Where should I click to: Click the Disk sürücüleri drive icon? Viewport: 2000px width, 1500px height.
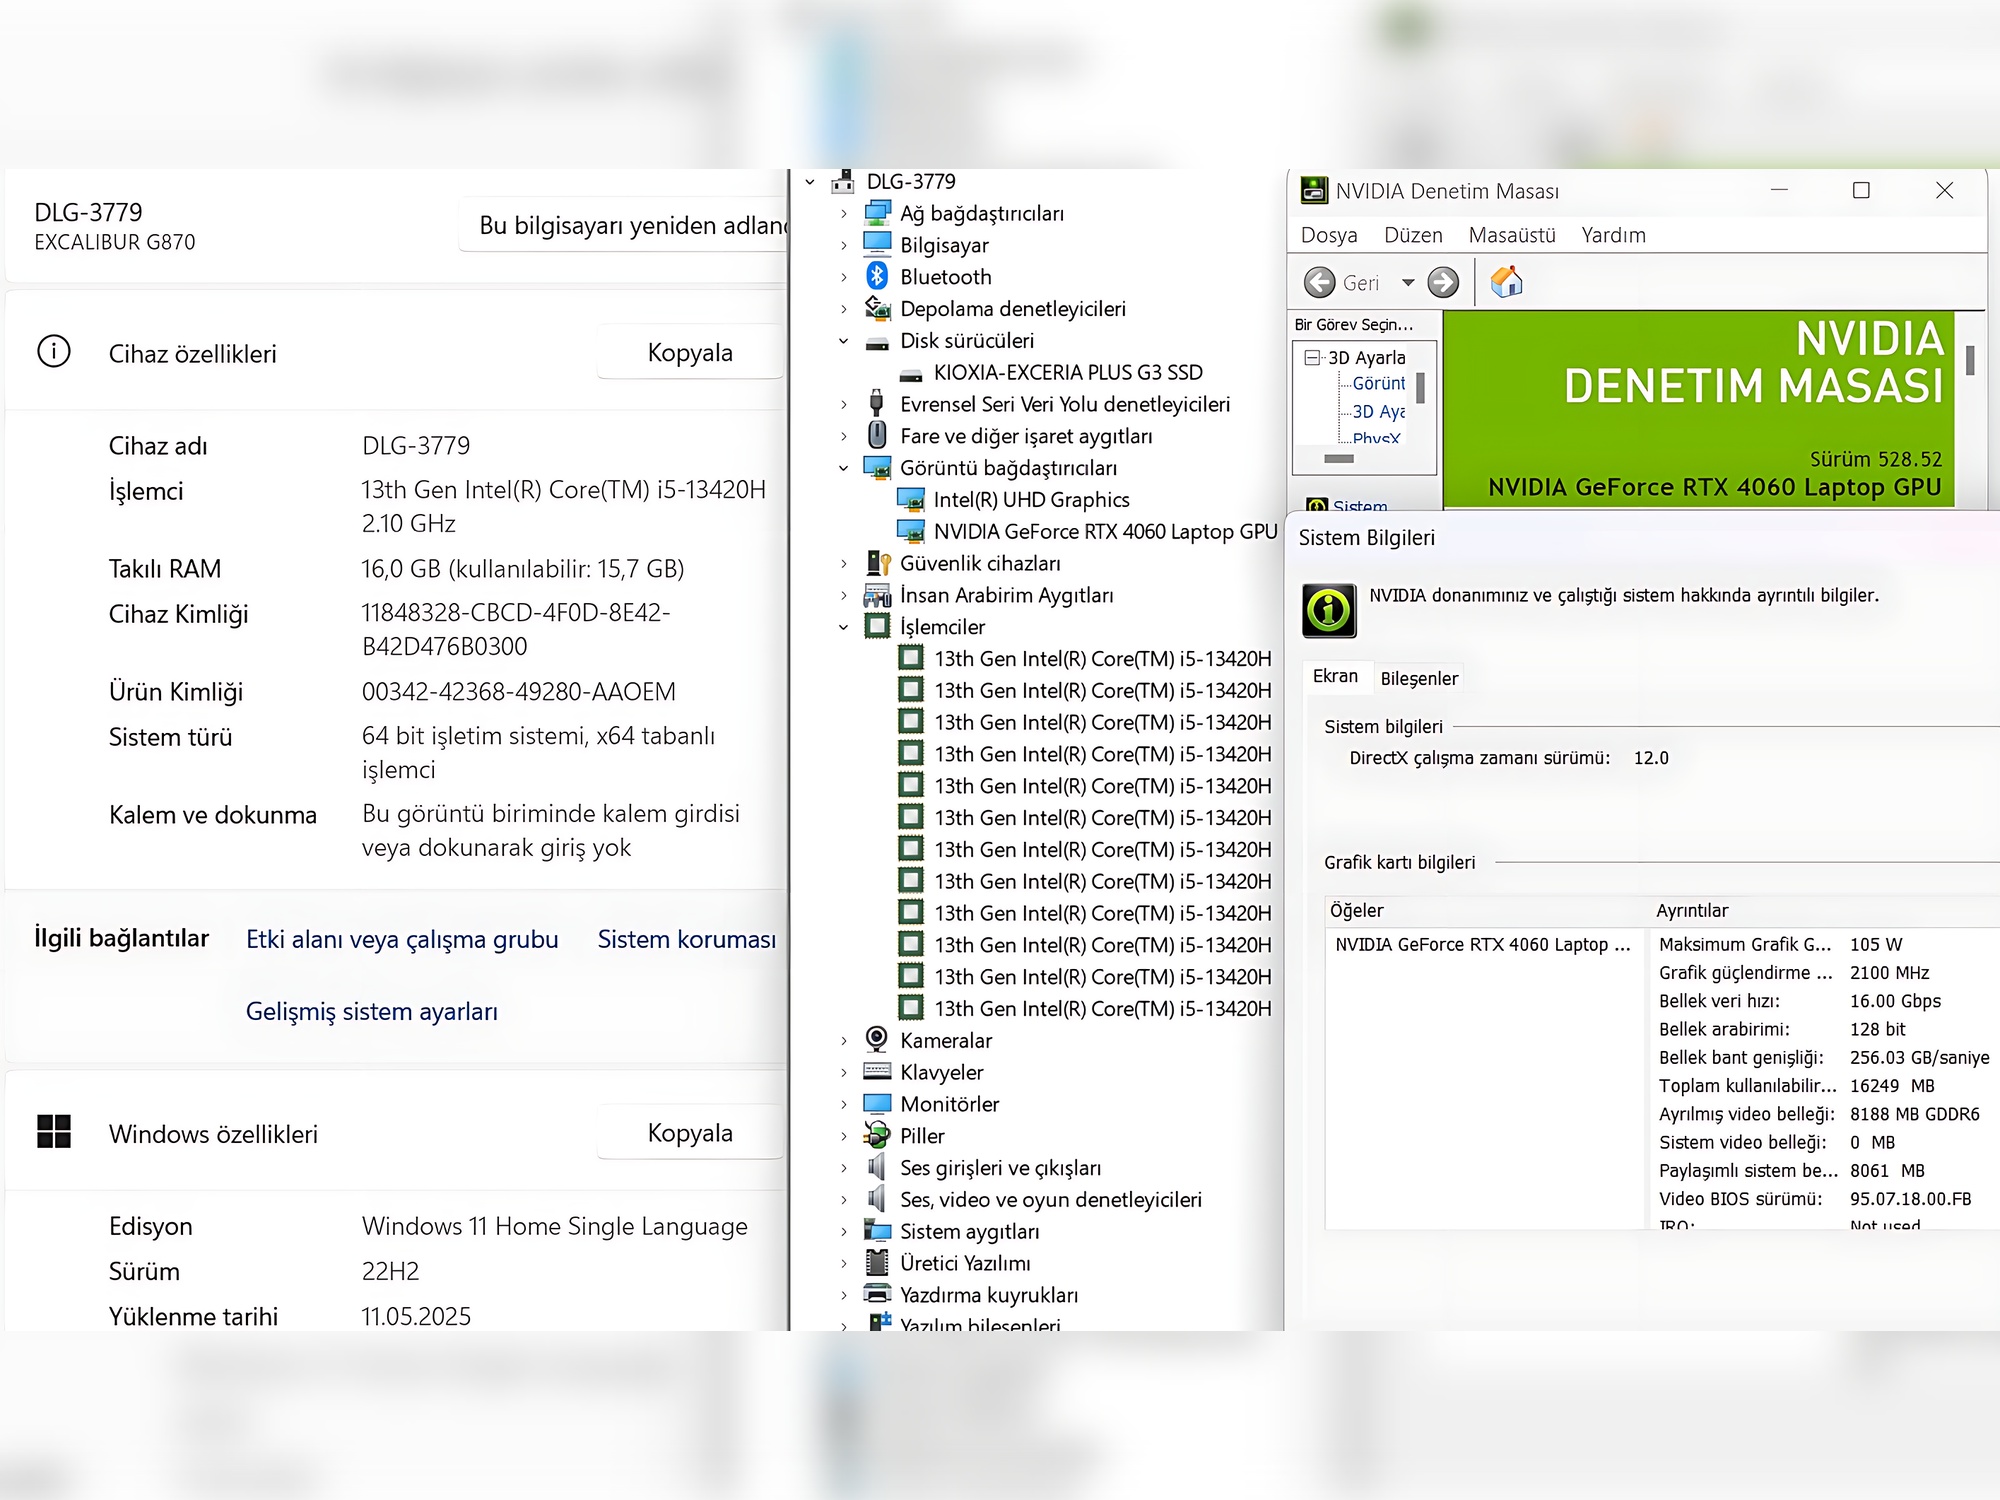click(877, 343)
